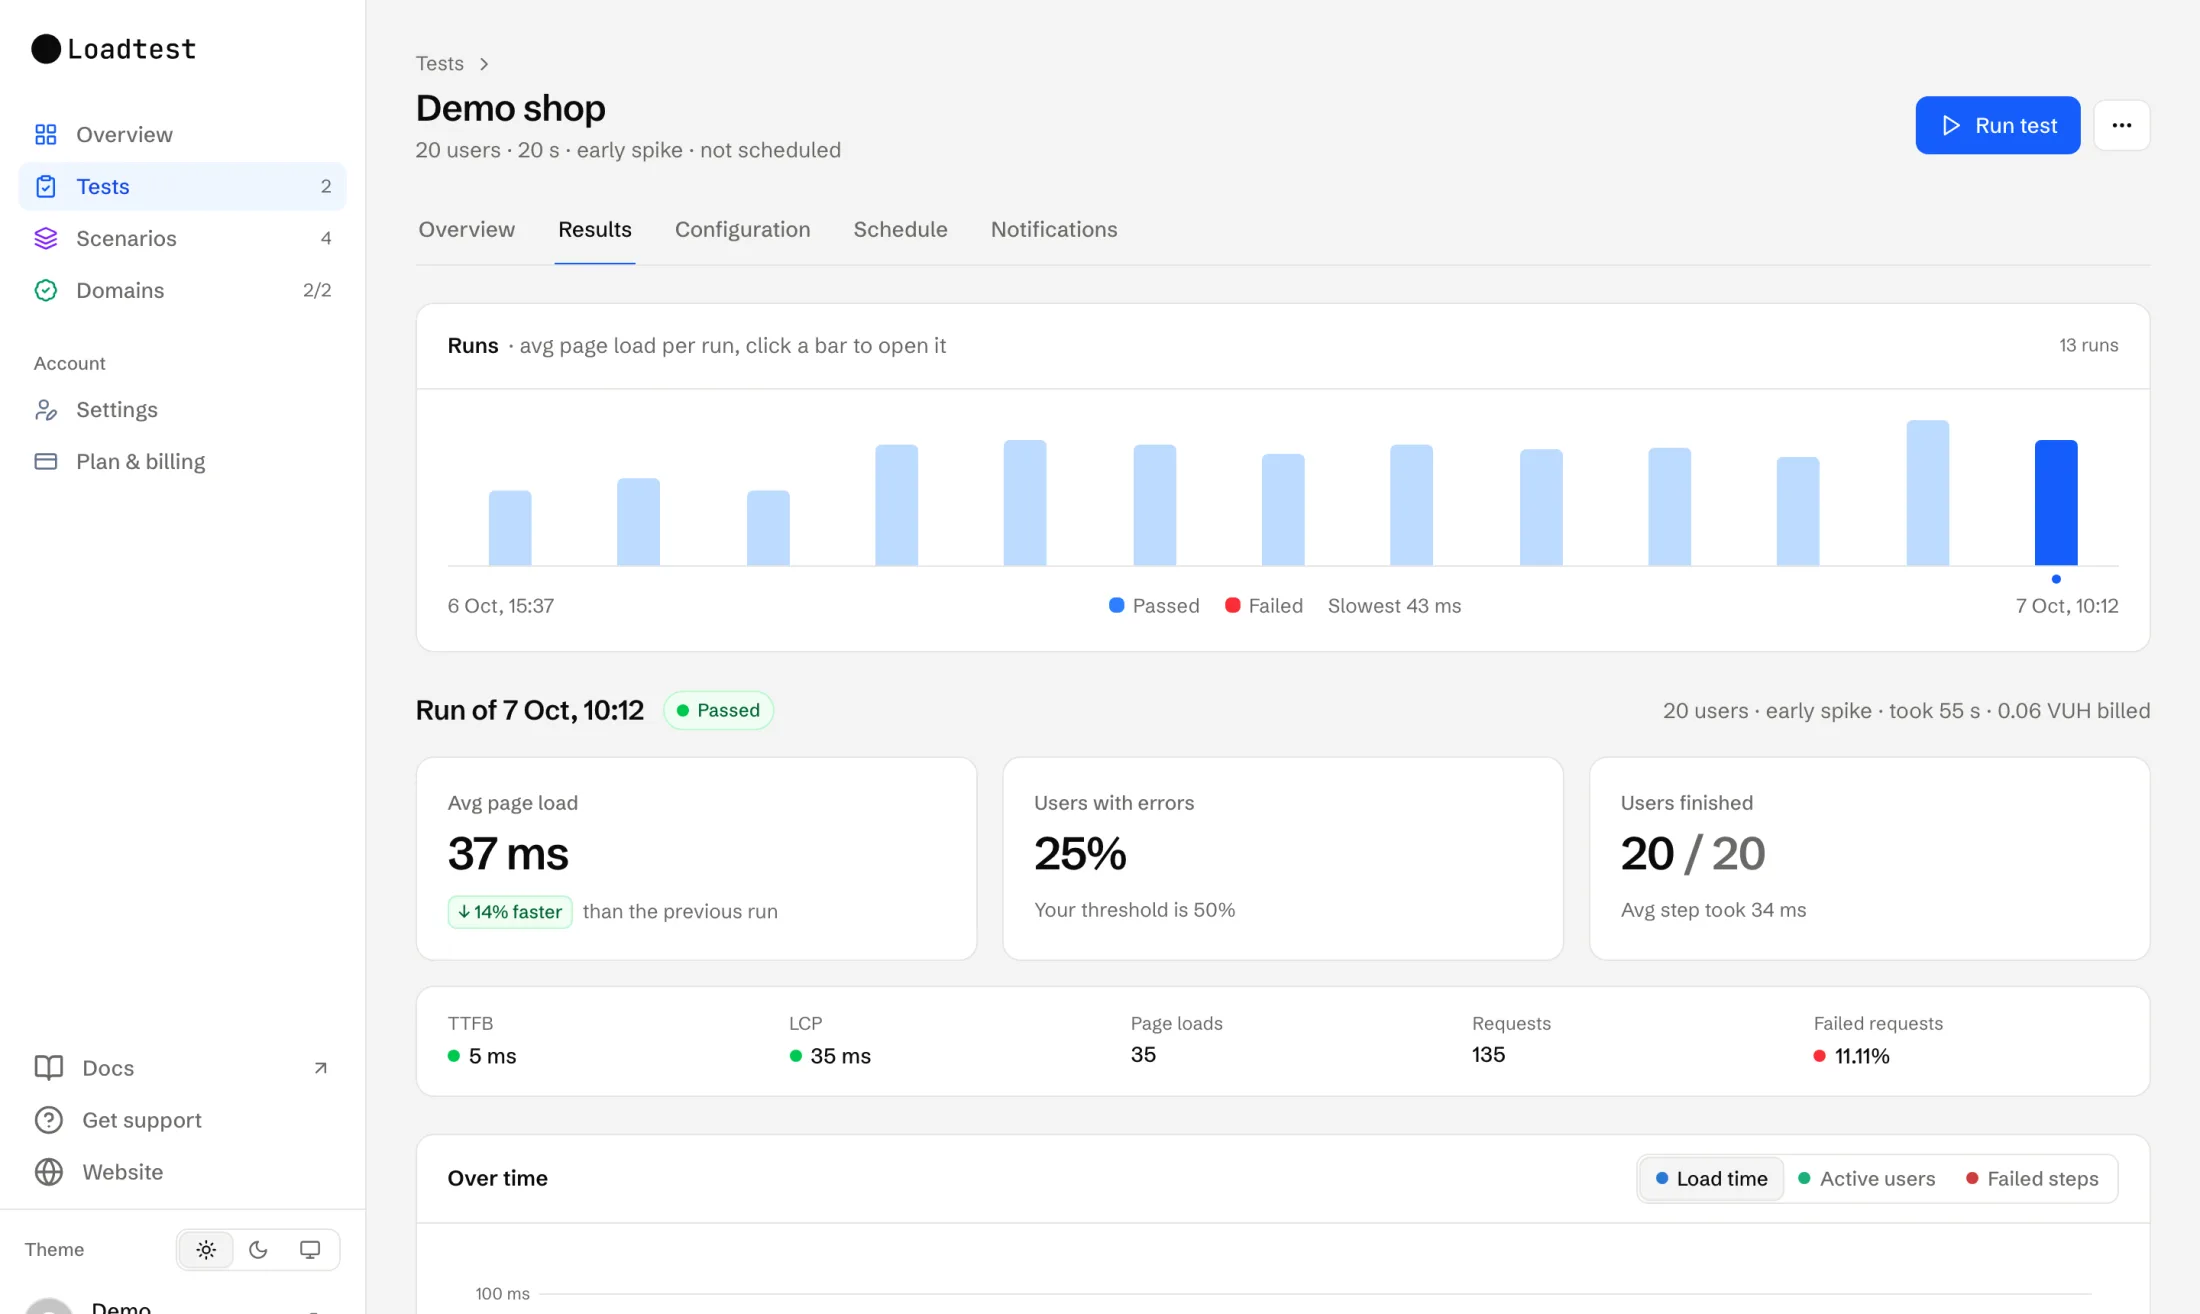2200x1314 pixels.
Task: Open the Overview grid icon in sidebar
Action: (x=46, y=134)
